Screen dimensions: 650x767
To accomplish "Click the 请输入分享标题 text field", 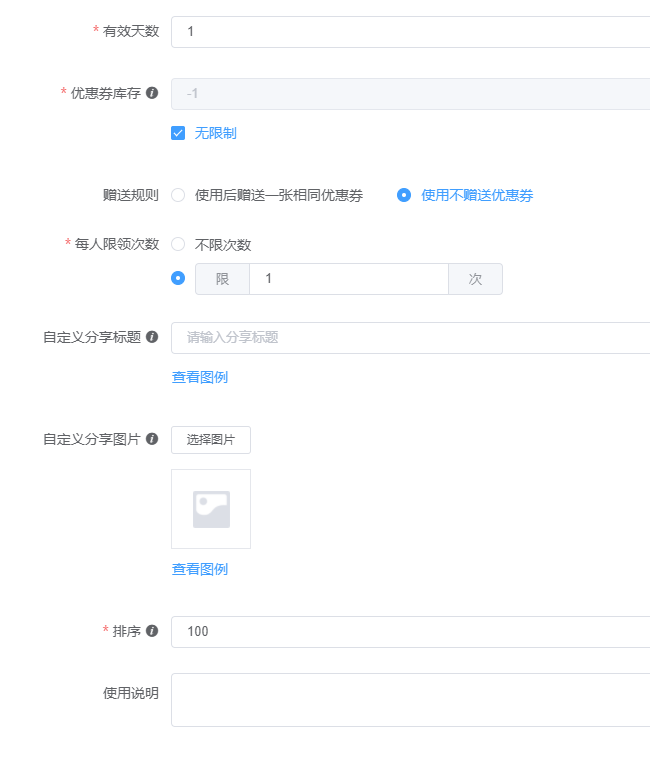I will 410,338.
